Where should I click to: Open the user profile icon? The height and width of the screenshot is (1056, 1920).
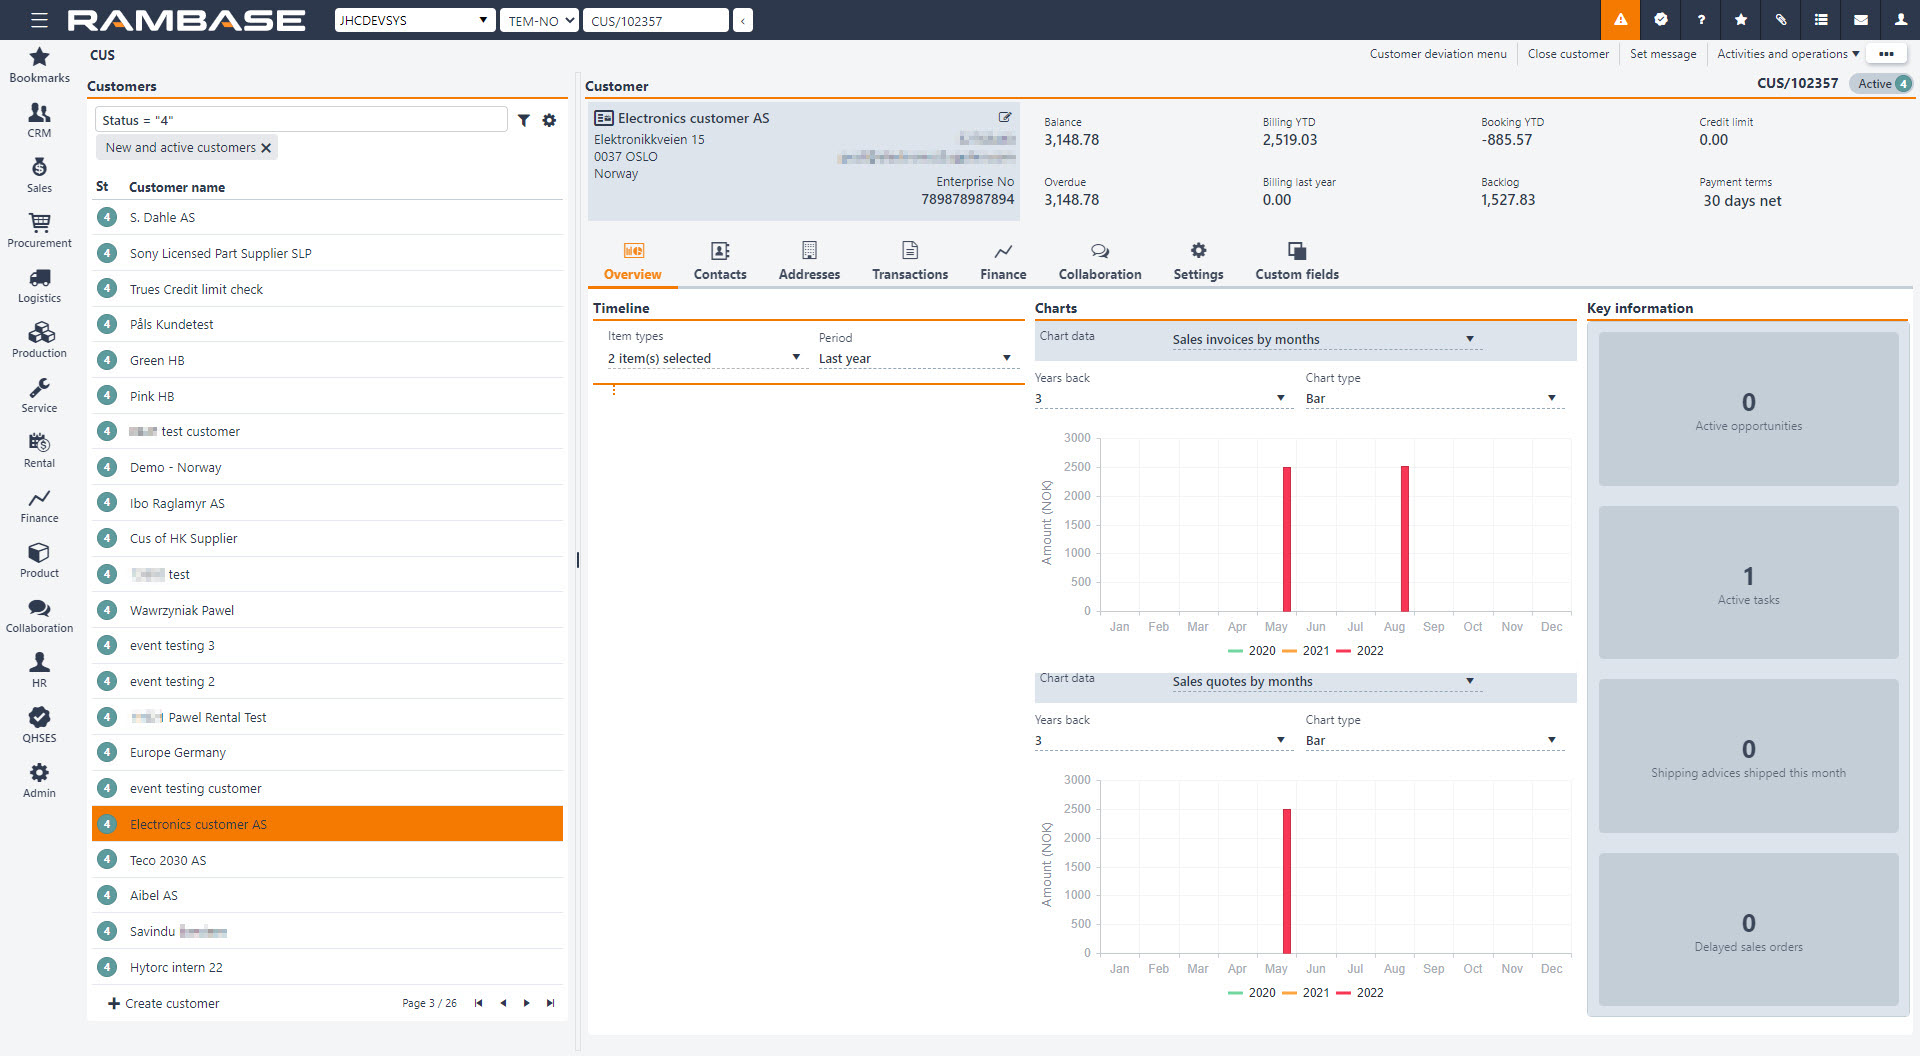[x=1900, y=20]
